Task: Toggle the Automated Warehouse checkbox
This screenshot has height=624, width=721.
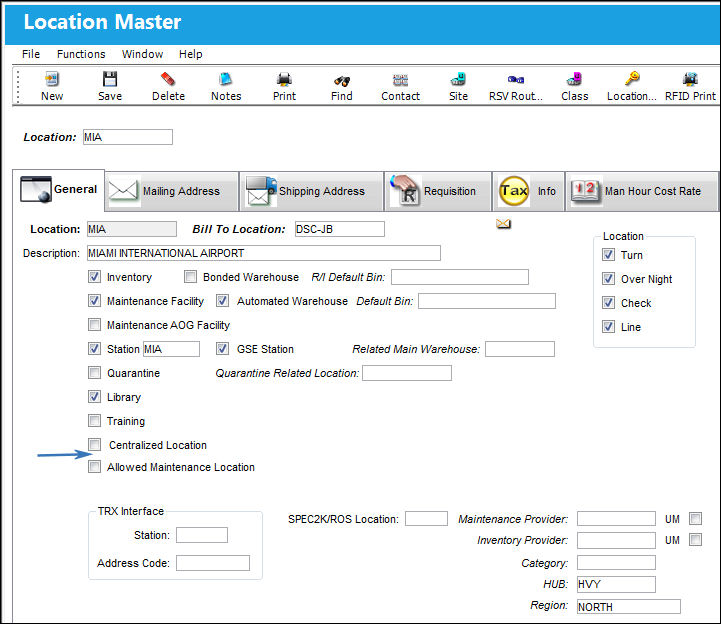Action: point(222,301)
